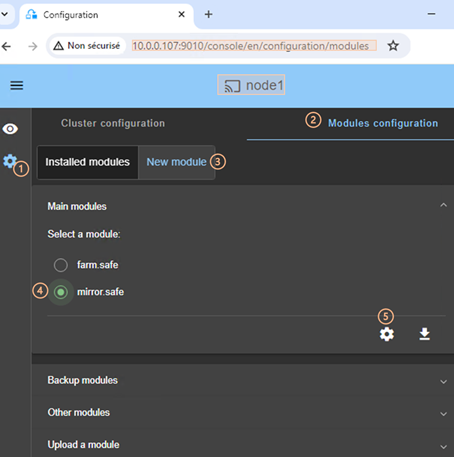
Task: Select the farm.safe radio button
Action: 61,265
